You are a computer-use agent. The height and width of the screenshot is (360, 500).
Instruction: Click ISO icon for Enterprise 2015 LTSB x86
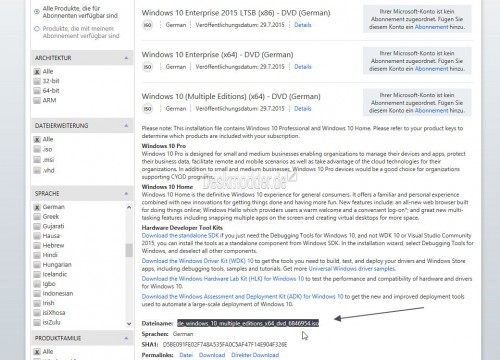click(x=147, y=25)
